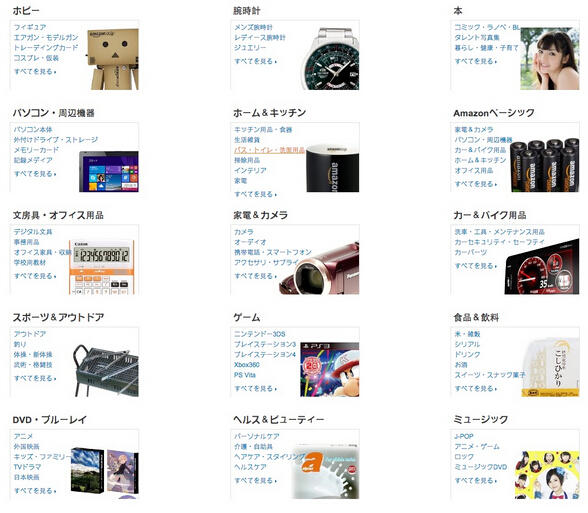Open デジタル文具 link
588x513 pixels.
click(33, 231)
